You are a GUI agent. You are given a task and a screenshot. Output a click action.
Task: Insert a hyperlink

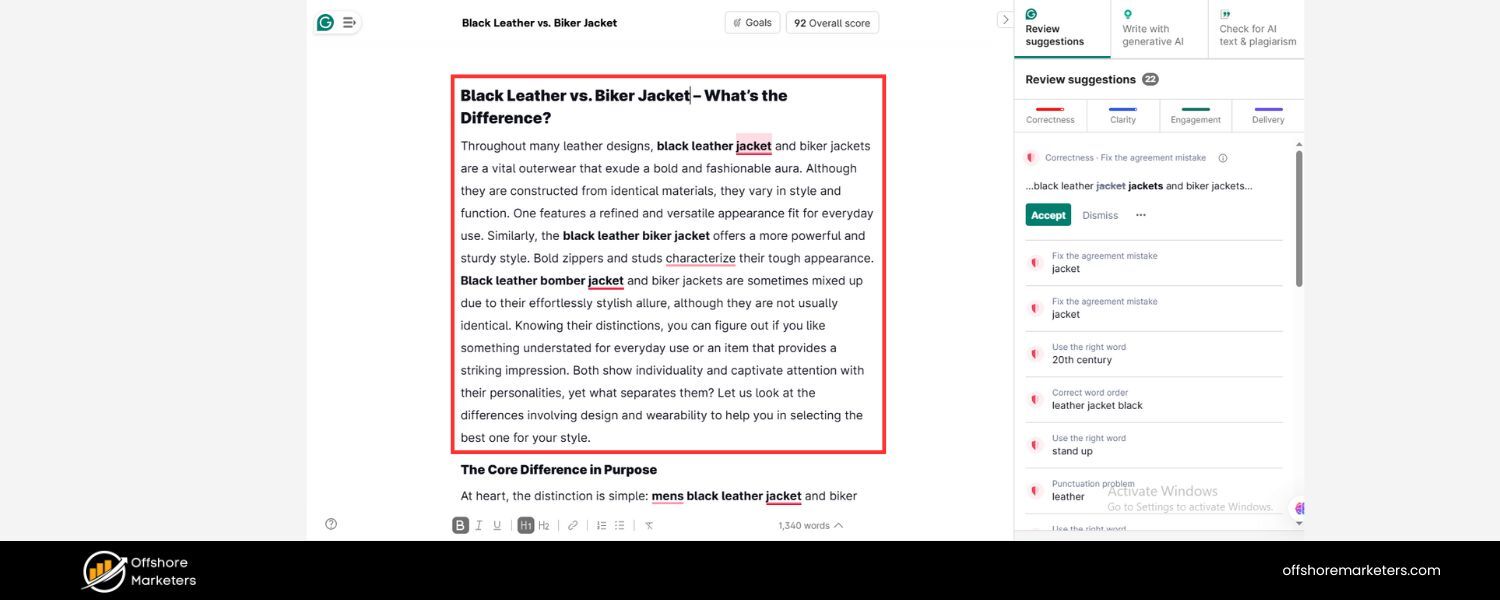[x=572, y=524]
